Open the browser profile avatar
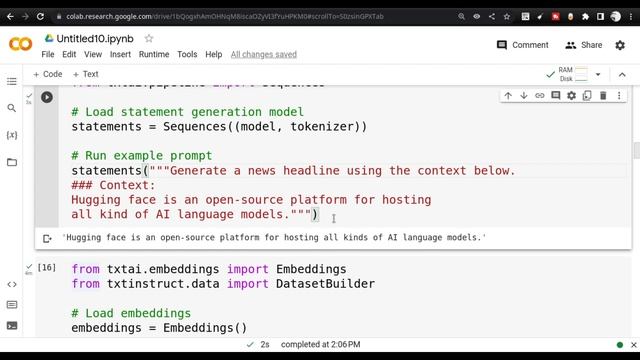The width and height of the screenshot is (640, 360). tap(616, 16)
